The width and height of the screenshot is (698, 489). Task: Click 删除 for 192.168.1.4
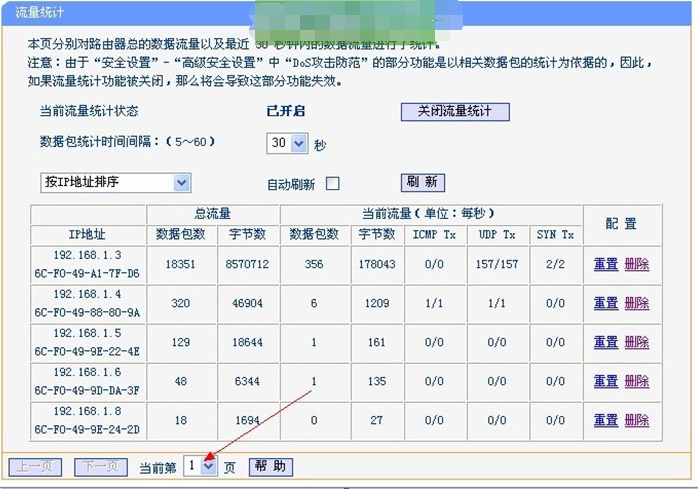tap(637, 303)
